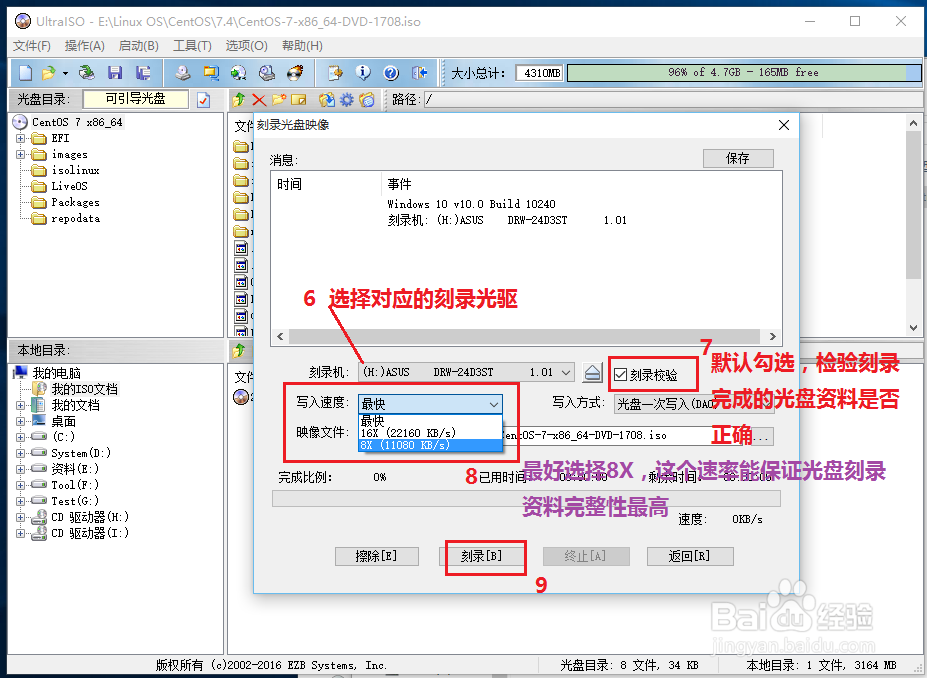Click the Burn CD/DVD image flame icon
This screenshot has height=678, width=927.
click(x=294, y=73)
